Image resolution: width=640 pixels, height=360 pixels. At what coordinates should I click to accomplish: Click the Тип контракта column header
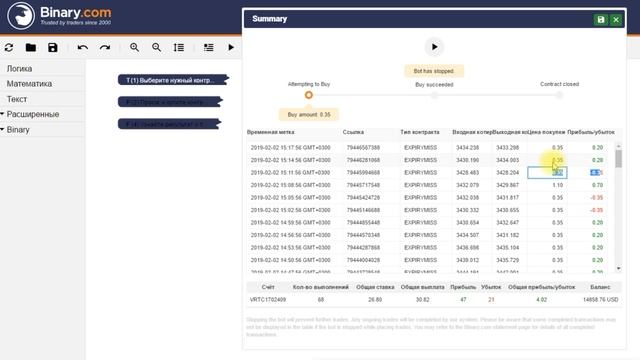pos(420,132)
